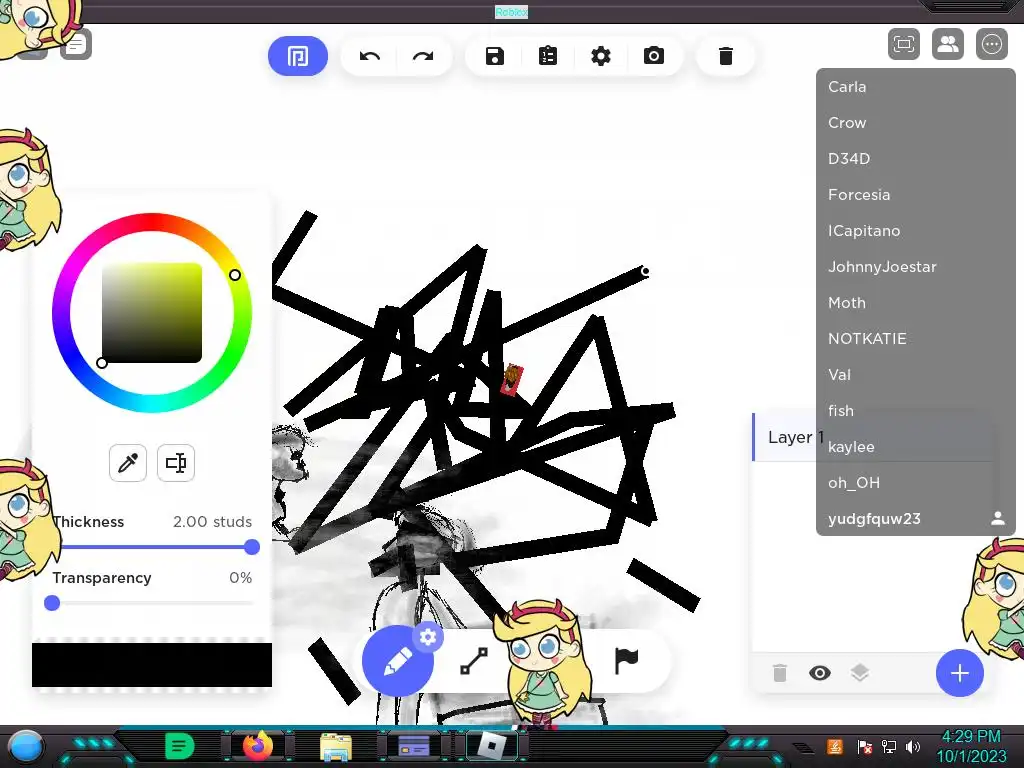Click the volume speaker tray icon
Image resolution: width=1024 pixels, height=768 pixels.
coord(913,746)
